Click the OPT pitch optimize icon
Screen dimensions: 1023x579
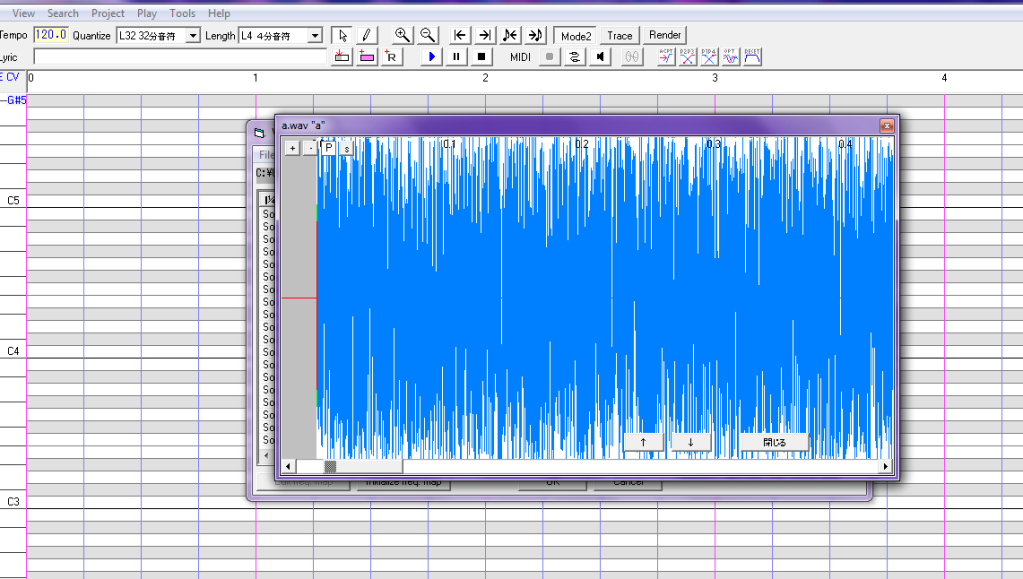[x=730, y=57]
